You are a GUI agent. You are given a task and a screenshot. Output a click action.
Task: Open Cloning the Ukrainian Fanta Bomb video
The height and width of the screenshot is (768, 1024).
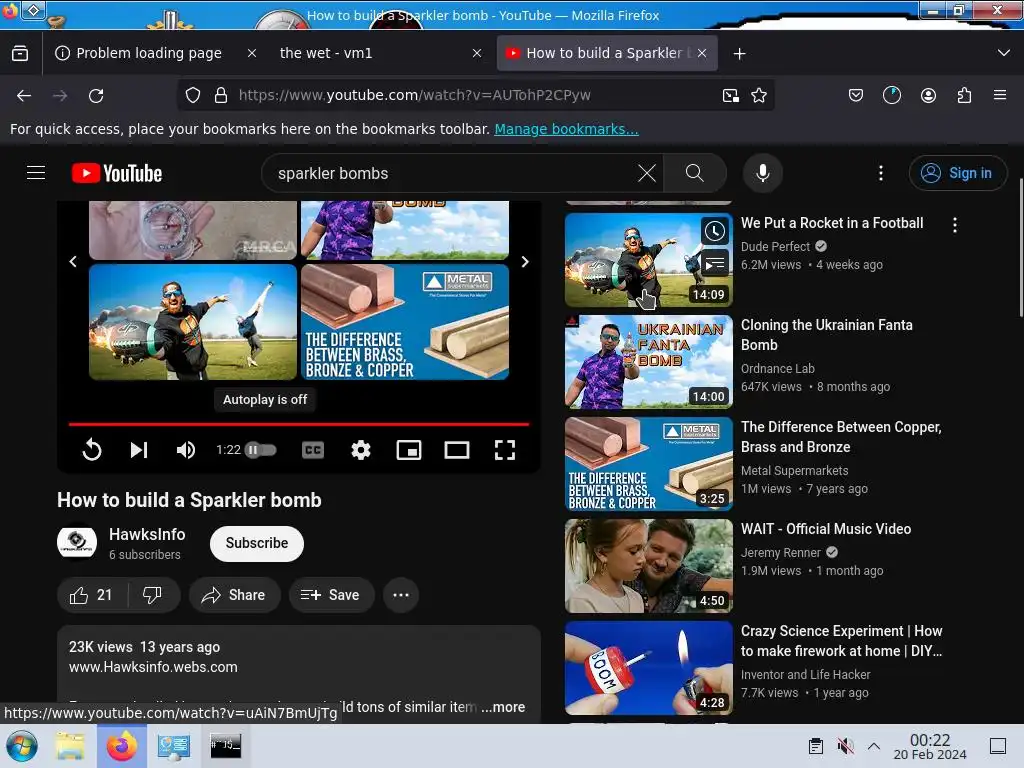826,335
